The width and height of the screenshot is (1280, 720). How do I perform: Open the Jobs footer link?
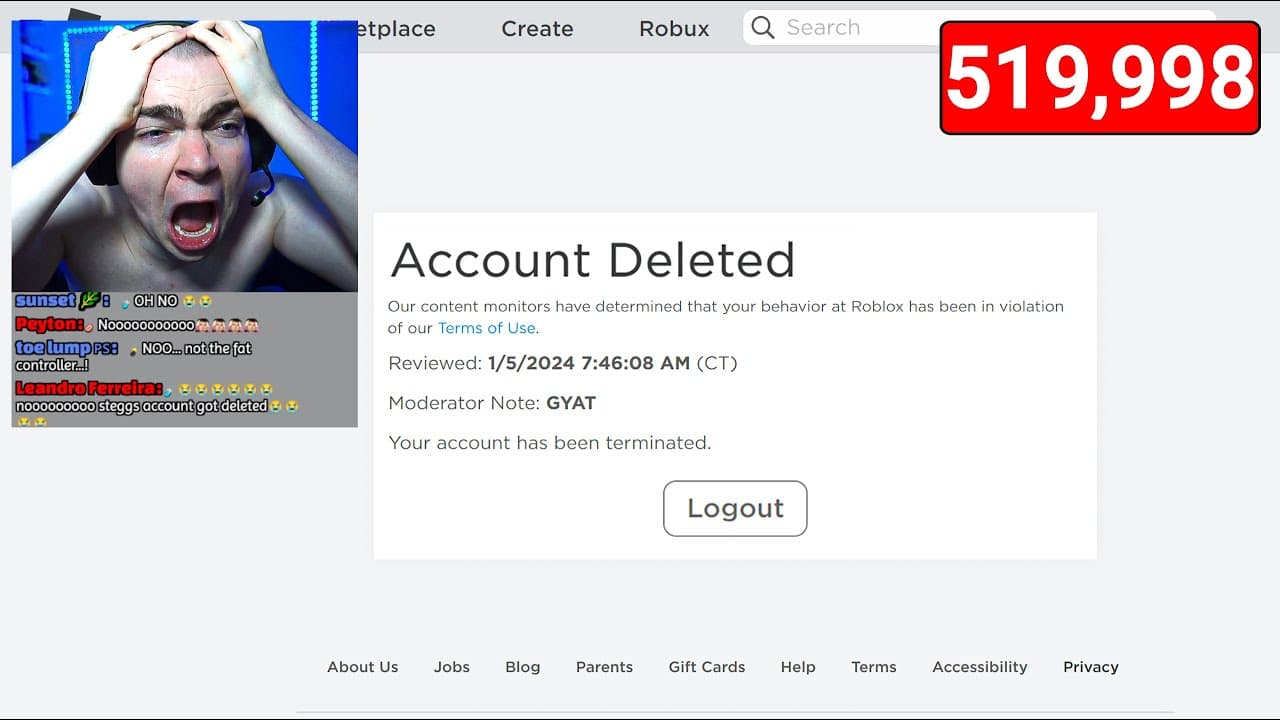[x=452, y=667]
